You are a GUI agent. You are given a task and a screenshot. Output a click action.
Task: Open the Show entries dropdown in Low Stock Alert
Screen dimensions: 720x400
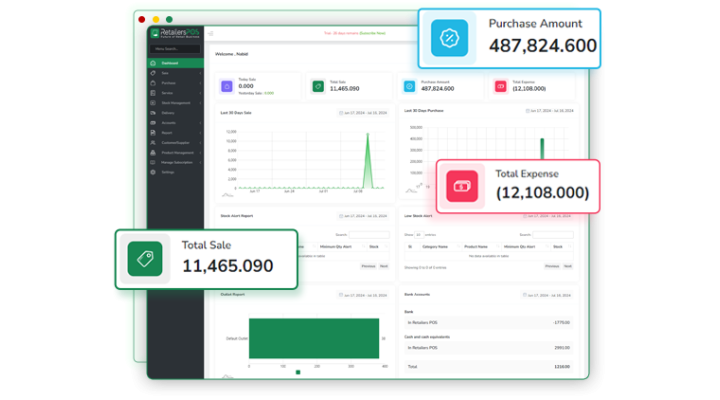click(419, 235)
